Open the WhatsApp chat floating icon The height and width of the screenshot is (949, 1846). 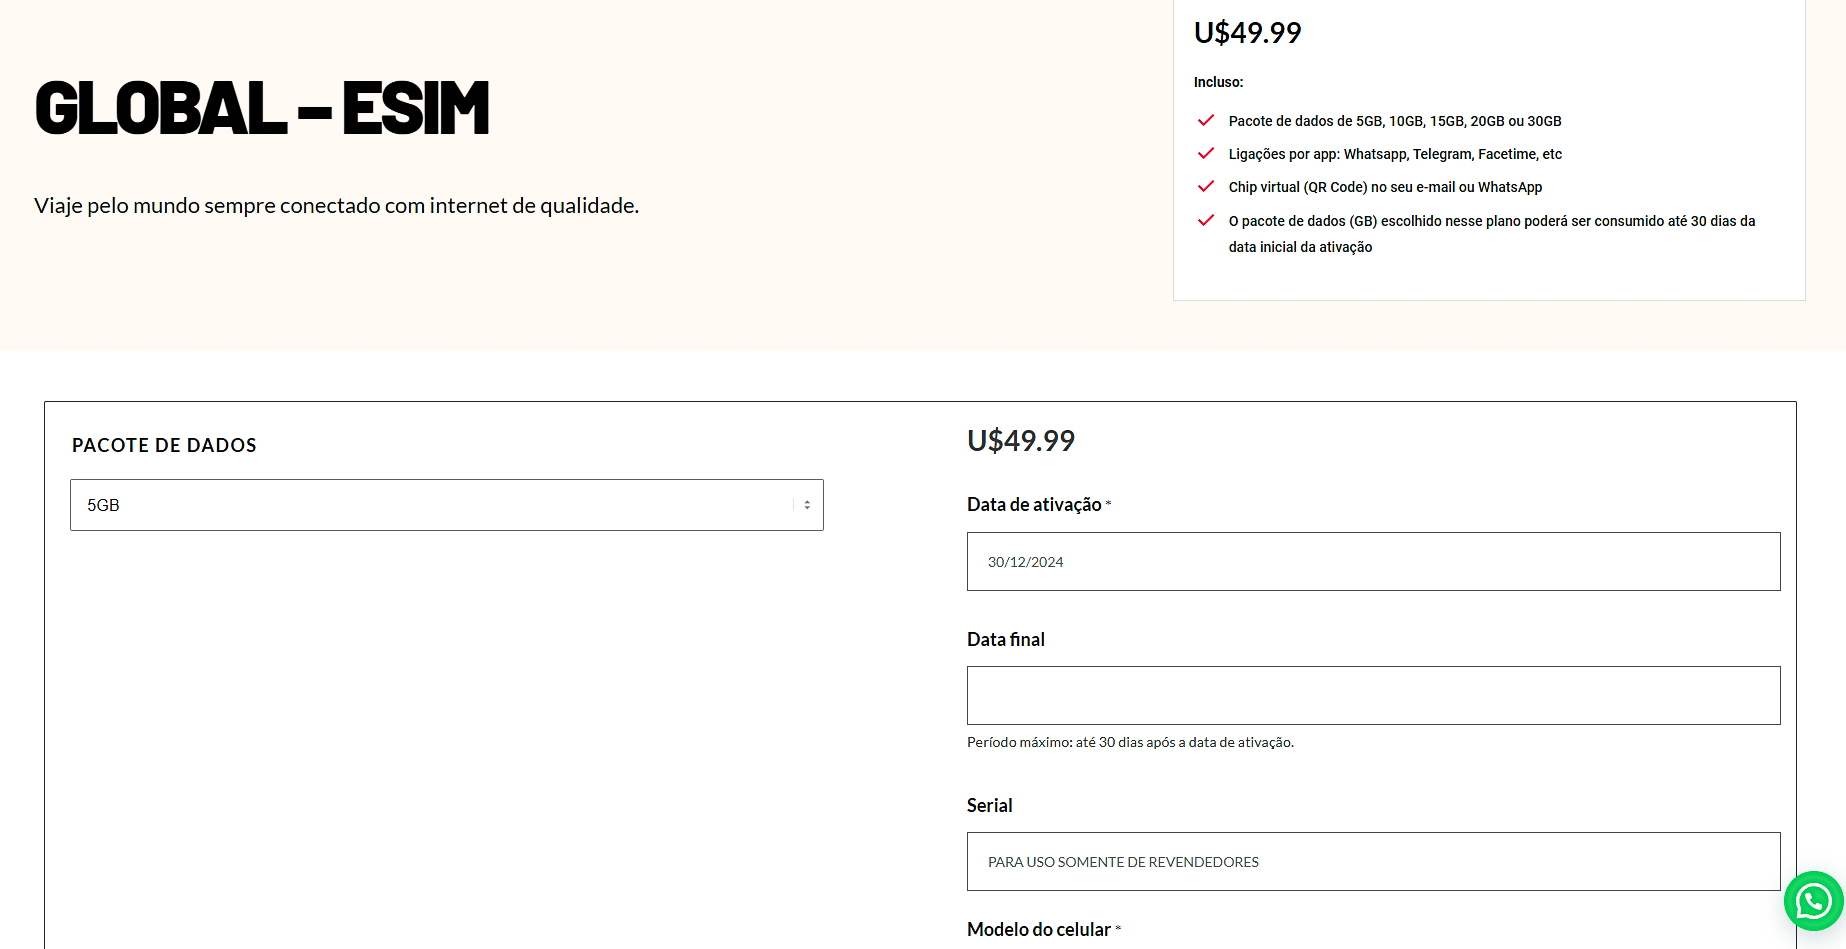click(1813, 901)
